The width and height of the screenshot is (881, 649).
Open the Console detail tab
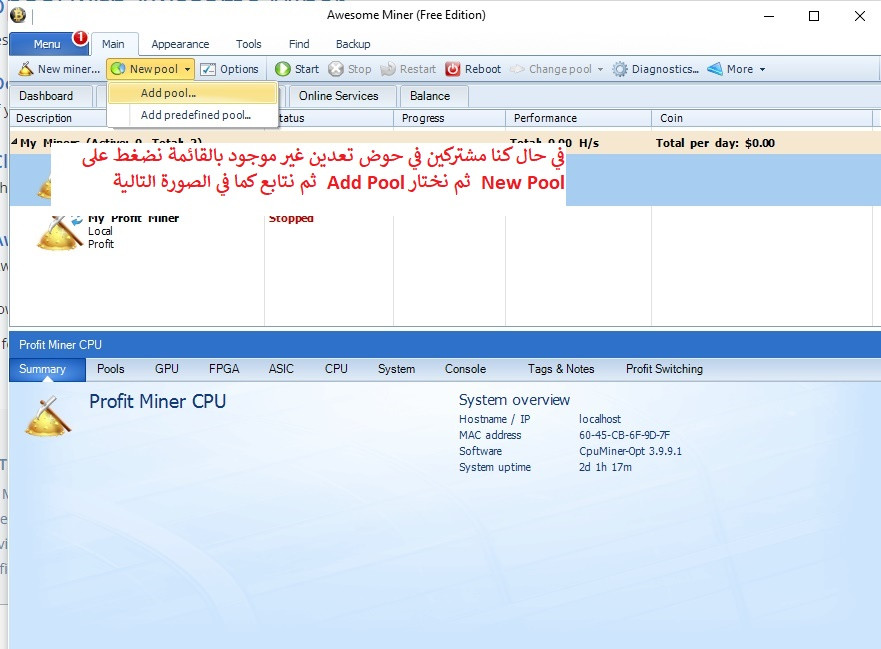(465, 369)
